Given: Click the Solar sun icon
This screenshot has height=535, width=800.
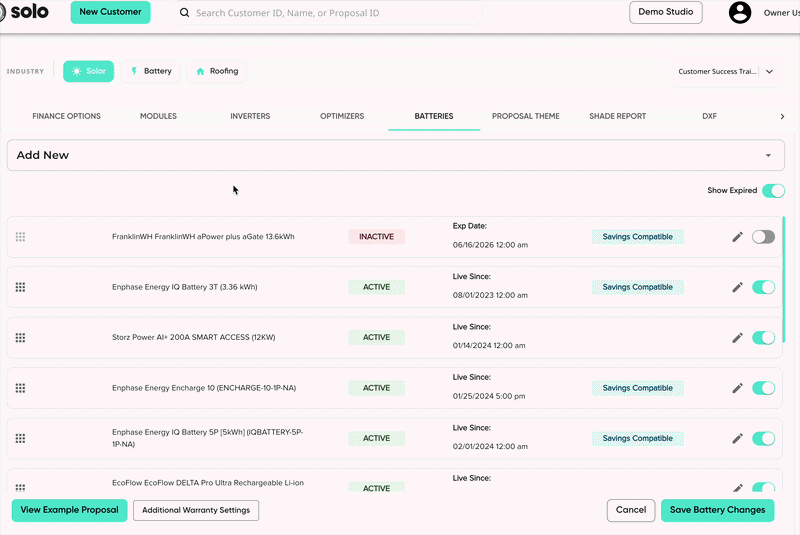Looking at the screenshot, I should (77, 71).
